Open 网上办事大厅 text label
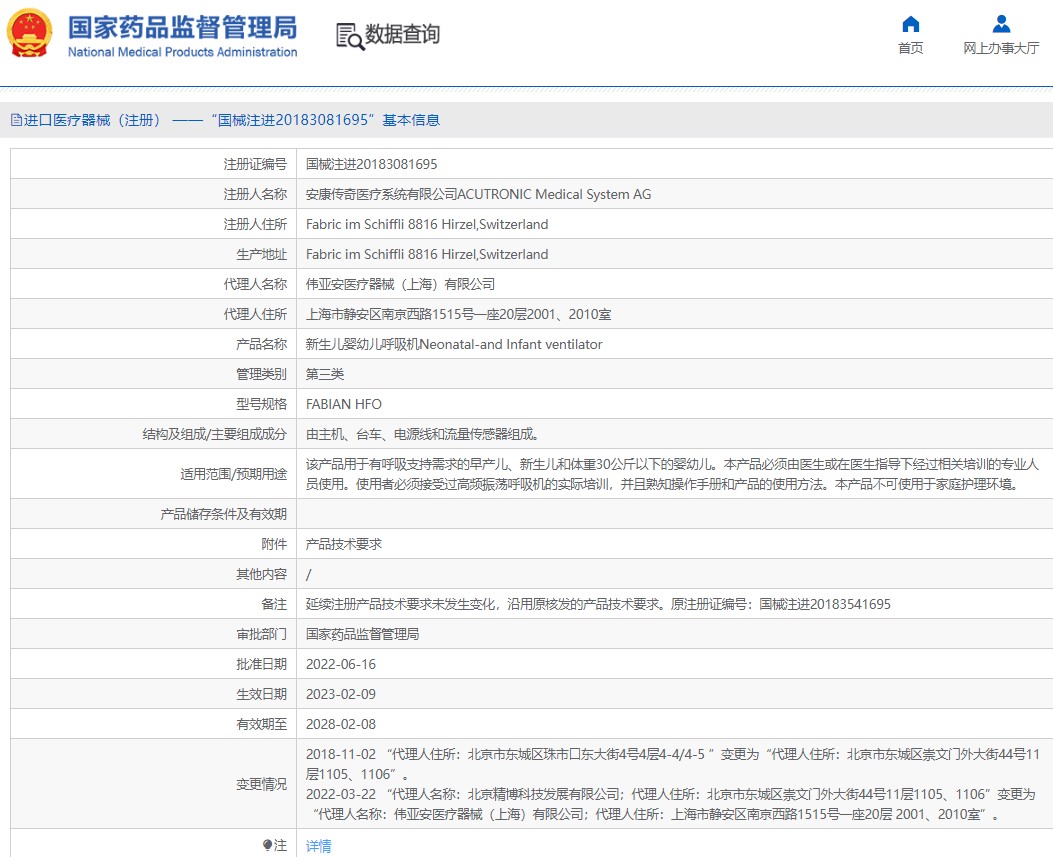 1001,48
